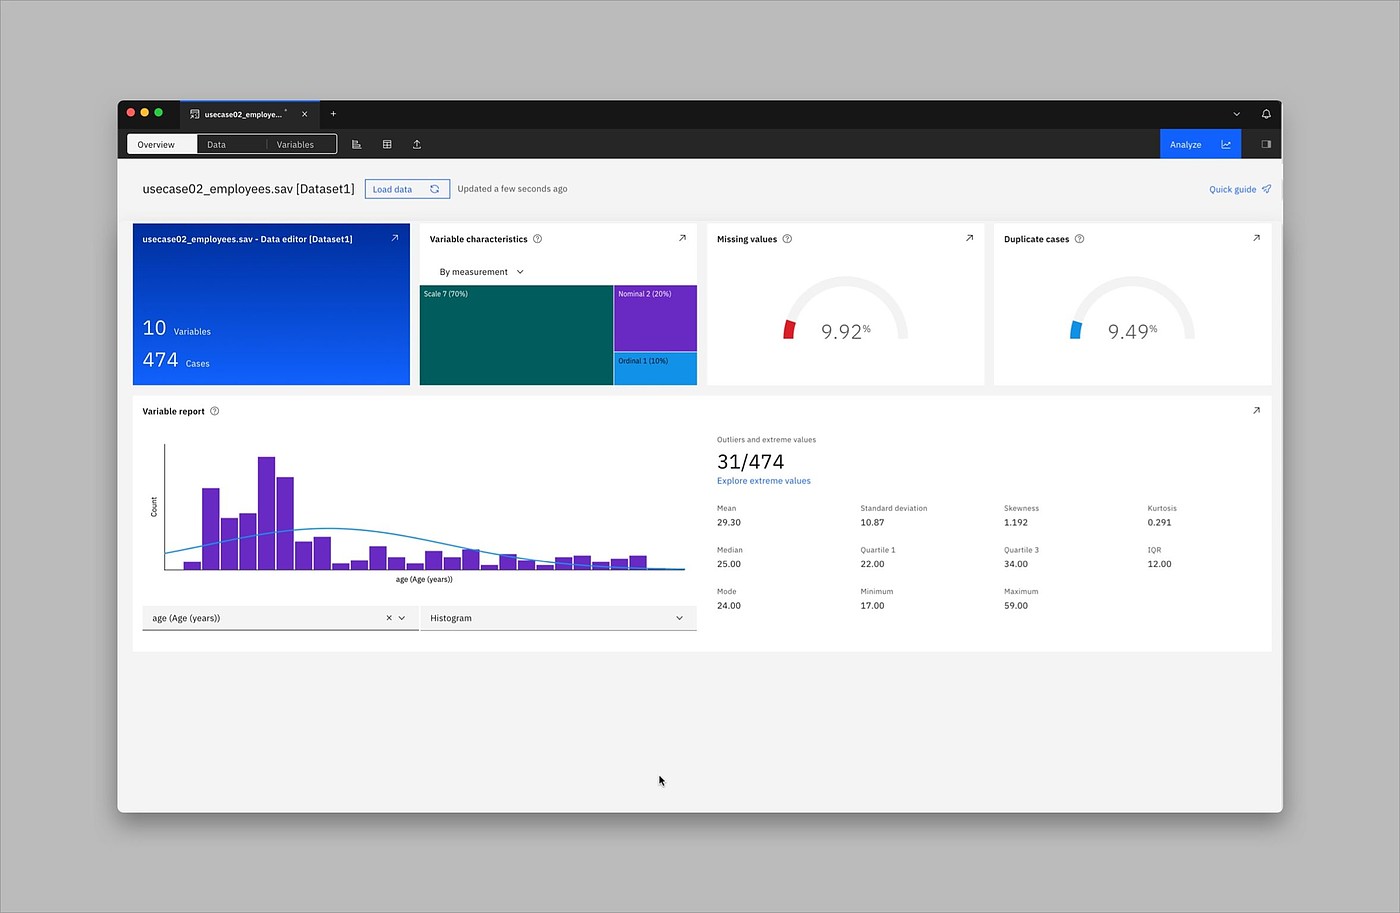The width and height of the screenshot is (1400, 913).
Task: Click the help icon beside Variable report
Action: (214, 411)
